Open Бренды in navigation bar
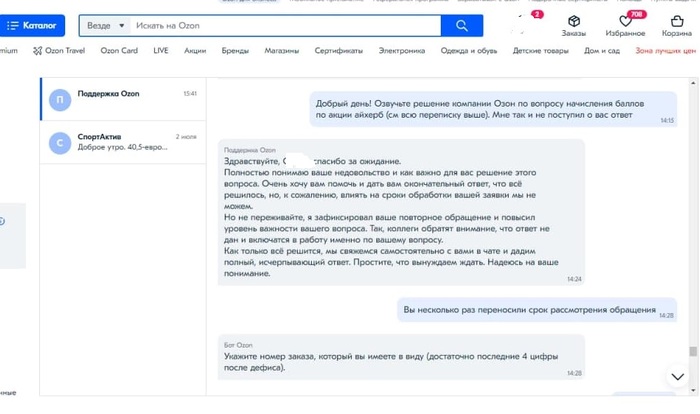 (x=235, y=50)
